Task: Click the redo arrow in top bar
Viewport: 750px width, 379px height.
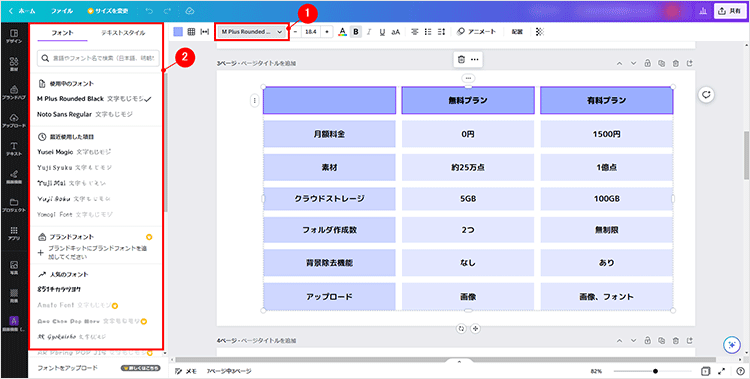Action: (167, 11)
